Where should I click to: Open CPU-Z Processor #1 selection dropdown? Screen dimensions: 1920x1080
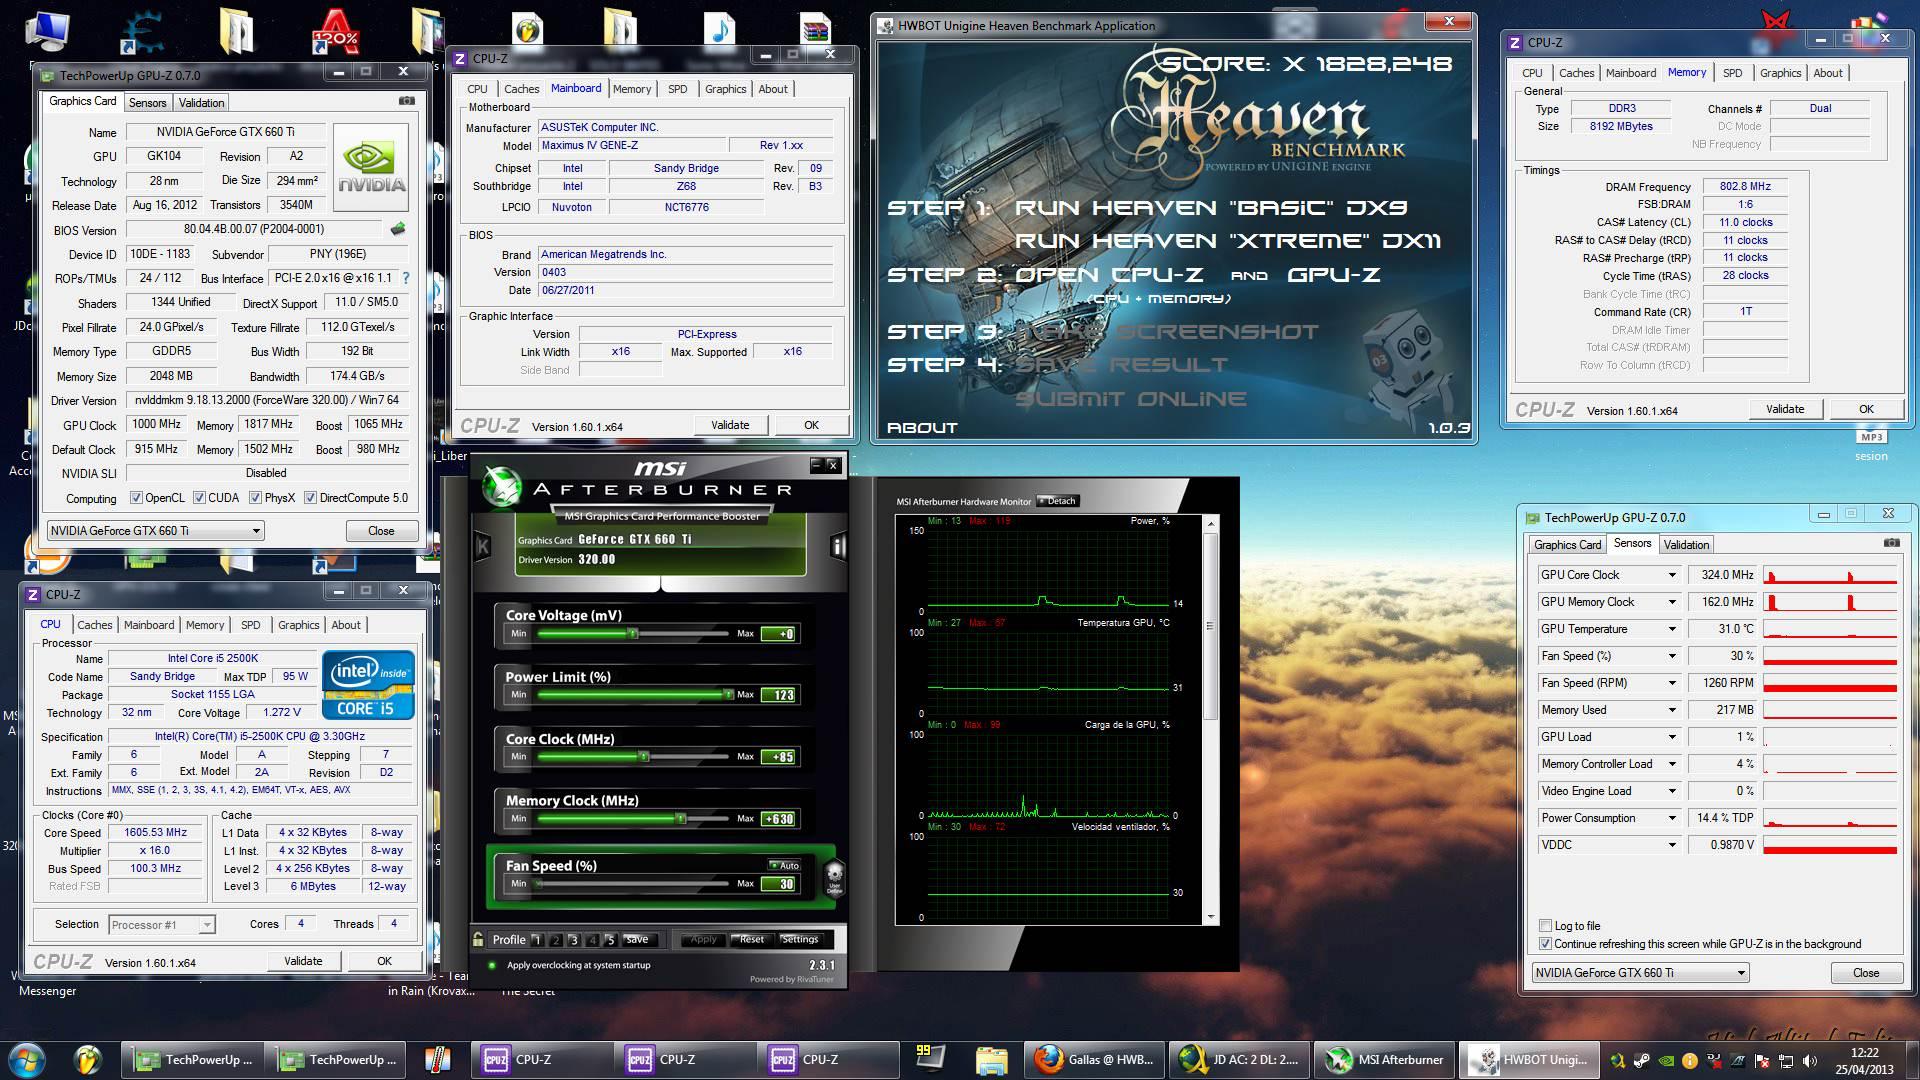coord(161,925)
